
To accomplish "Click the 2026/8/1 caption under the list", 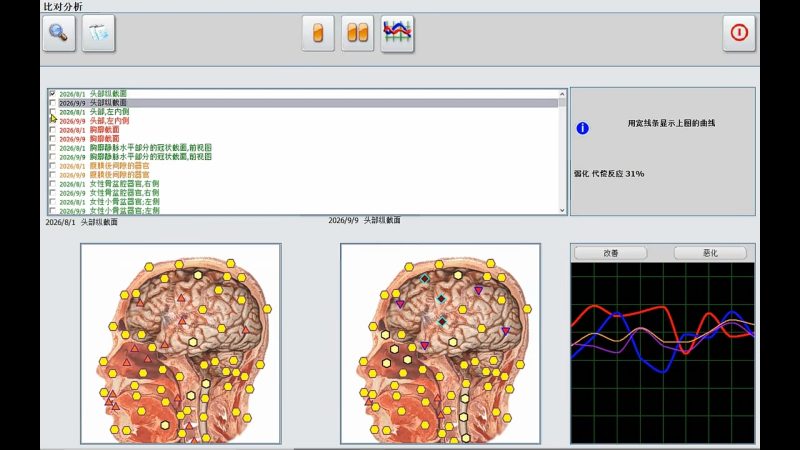I will pos(82,222).
